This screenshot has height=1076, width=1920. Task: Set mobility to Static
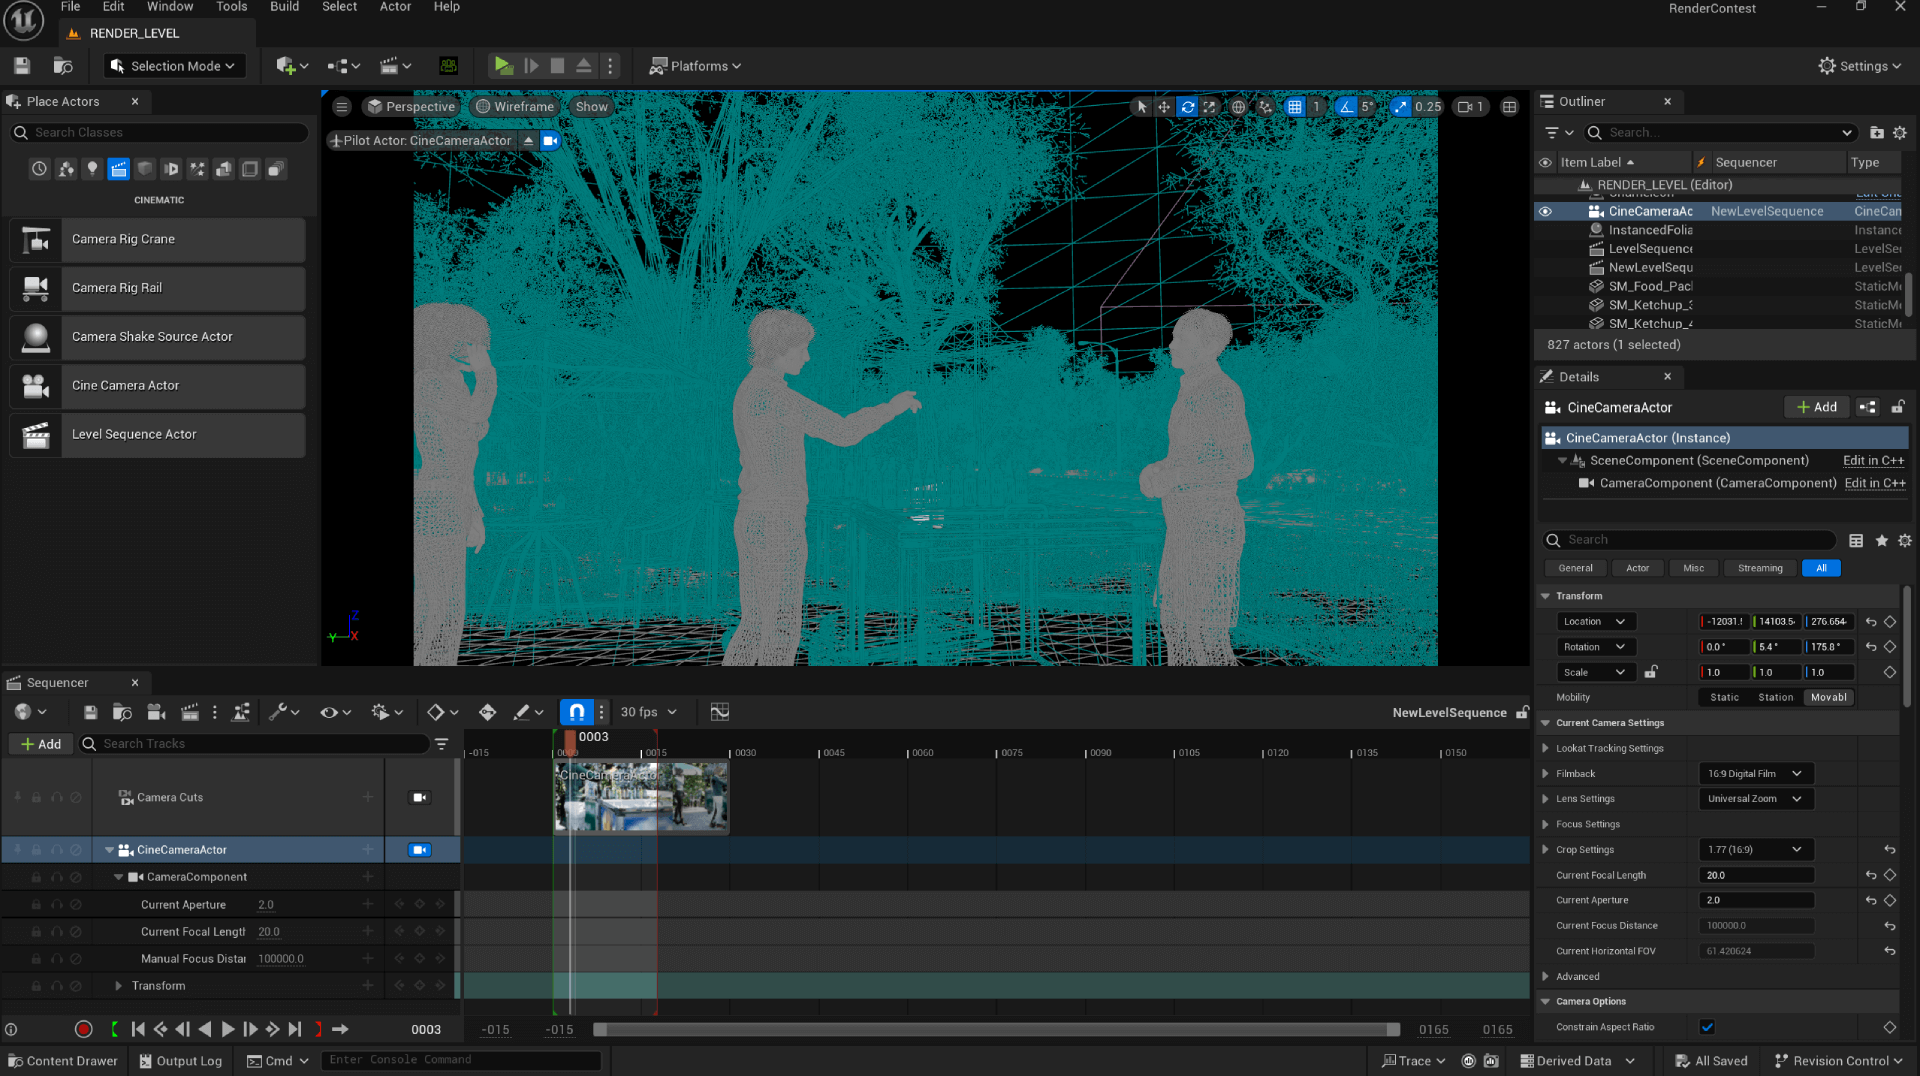[1724, 698]
